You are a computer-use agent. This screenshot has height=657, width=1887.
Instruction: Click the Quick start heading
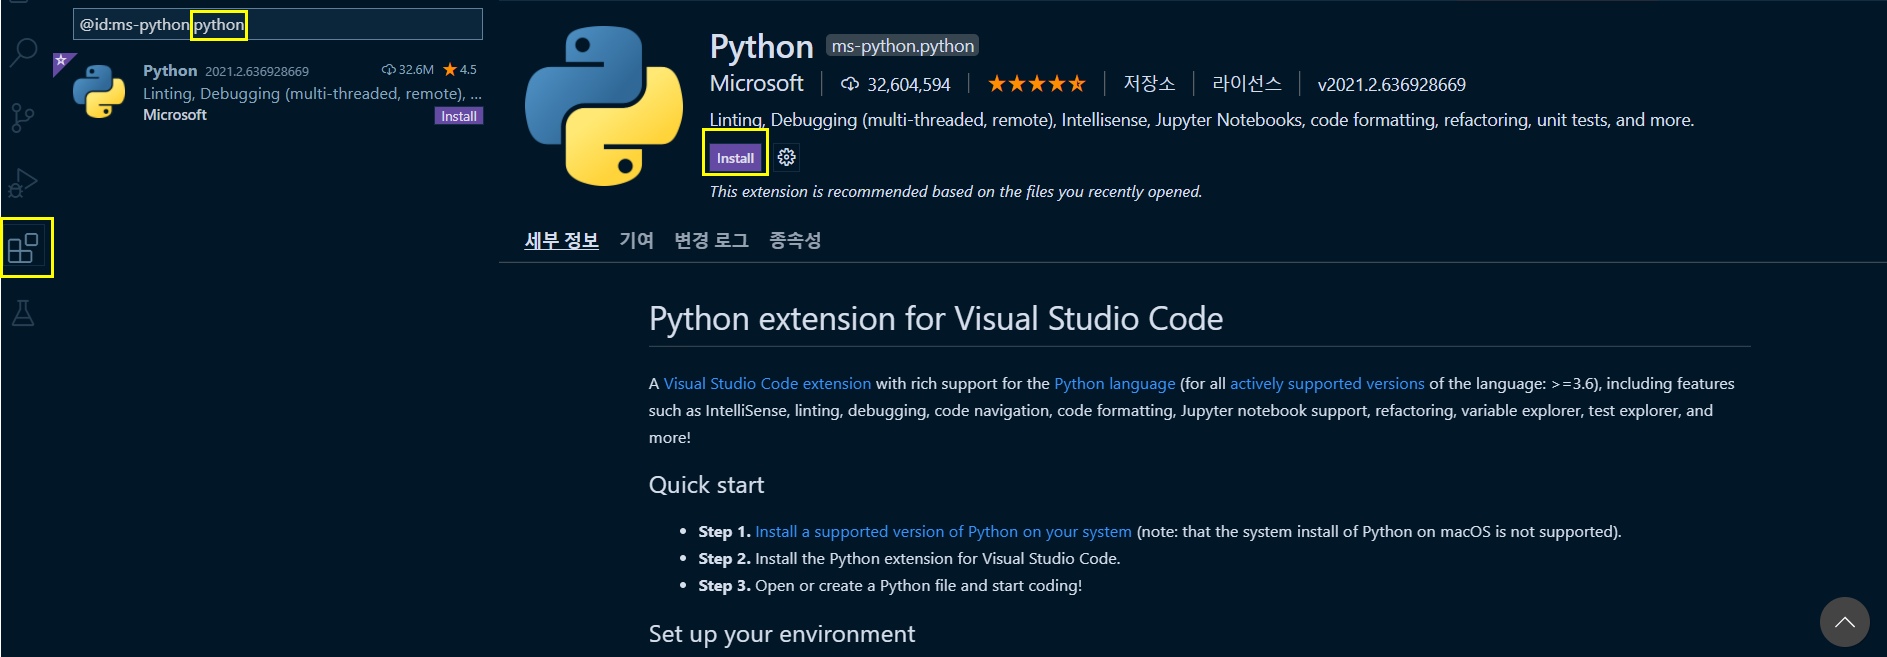(x=706, y=485)
